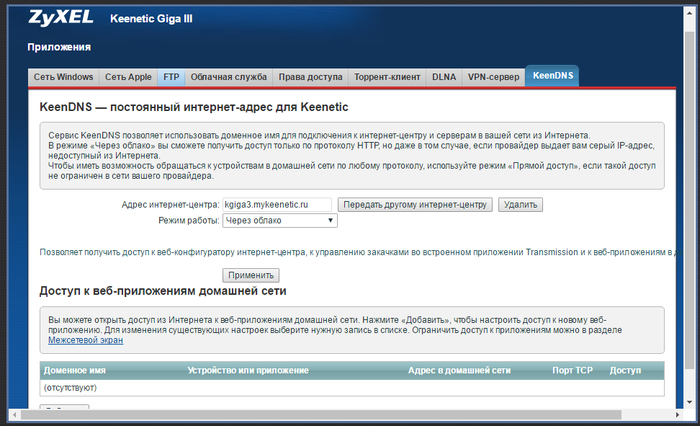The height and width of the screenshot is (426, 700).
Task: Click the Доменное имя column header
Action: (75, 370)
